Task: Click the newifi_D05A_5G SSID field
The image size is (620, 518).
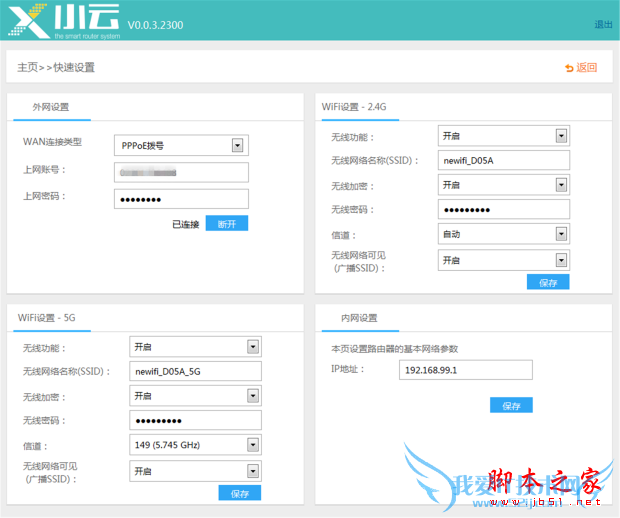Action: pos(195,371)
